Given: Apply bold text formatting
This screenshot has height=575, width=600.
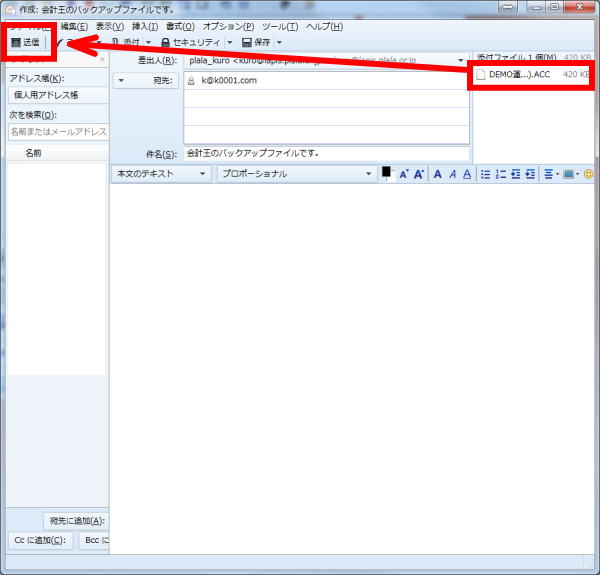Looking at the screenshot, I should coord(438,174).
